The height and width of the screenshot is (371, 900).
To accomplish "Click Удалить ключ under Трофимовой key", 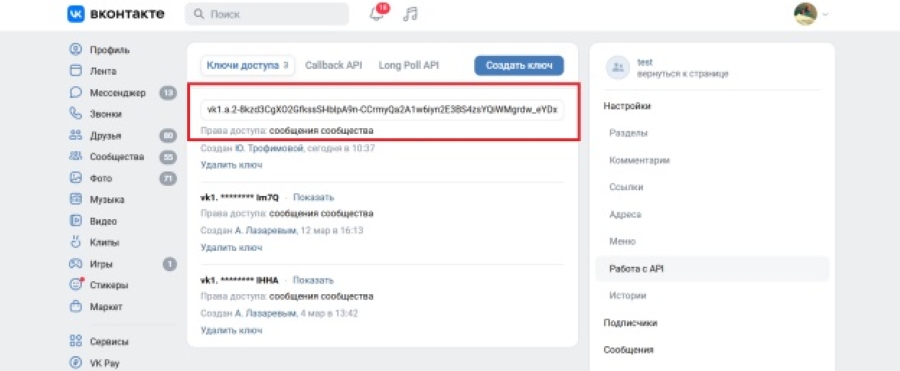I will coord(231,165).
